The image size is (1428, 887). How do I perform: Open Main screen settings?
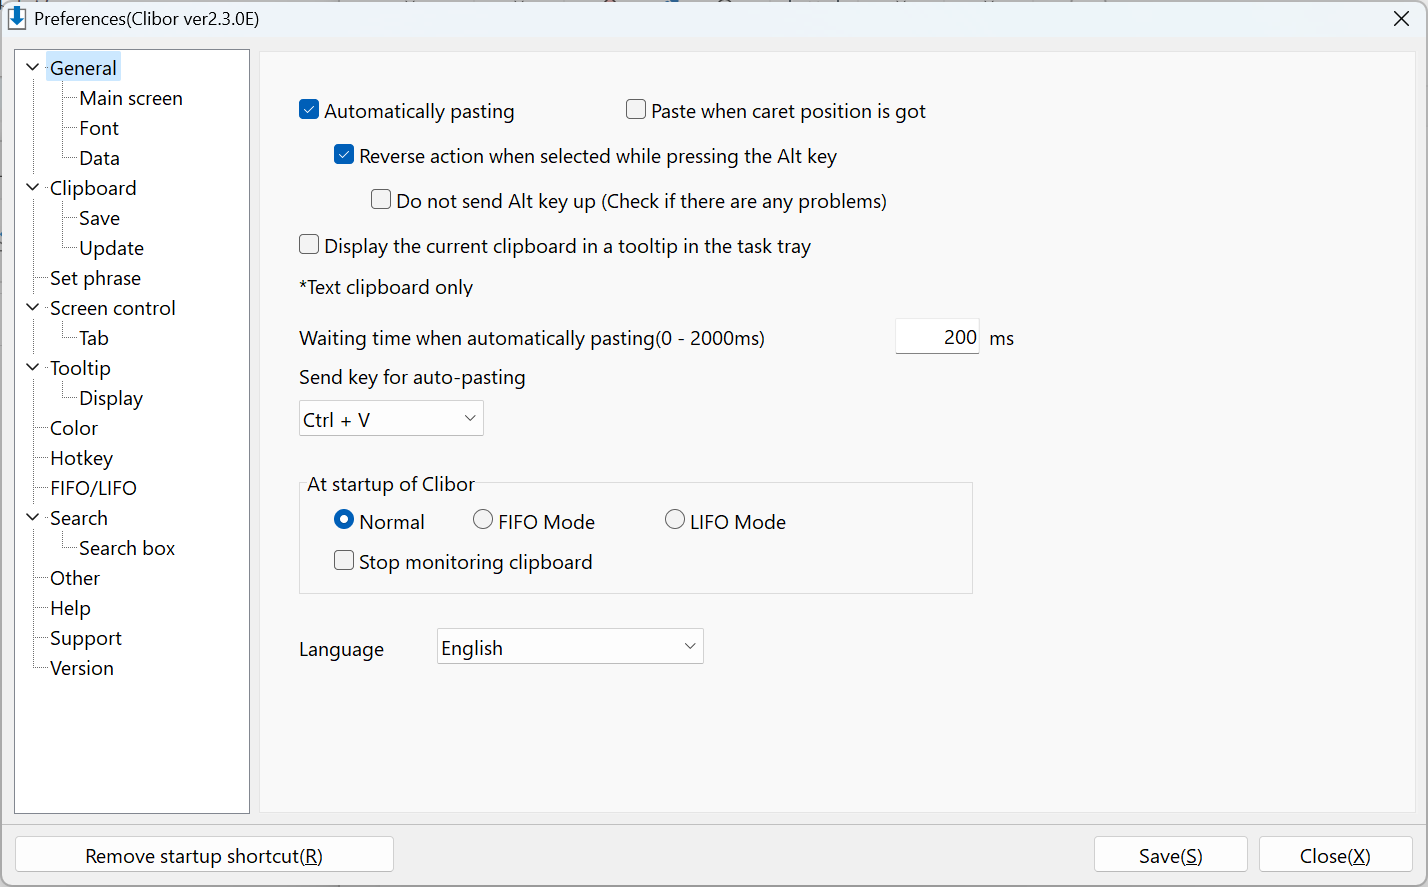pos(131,98)
